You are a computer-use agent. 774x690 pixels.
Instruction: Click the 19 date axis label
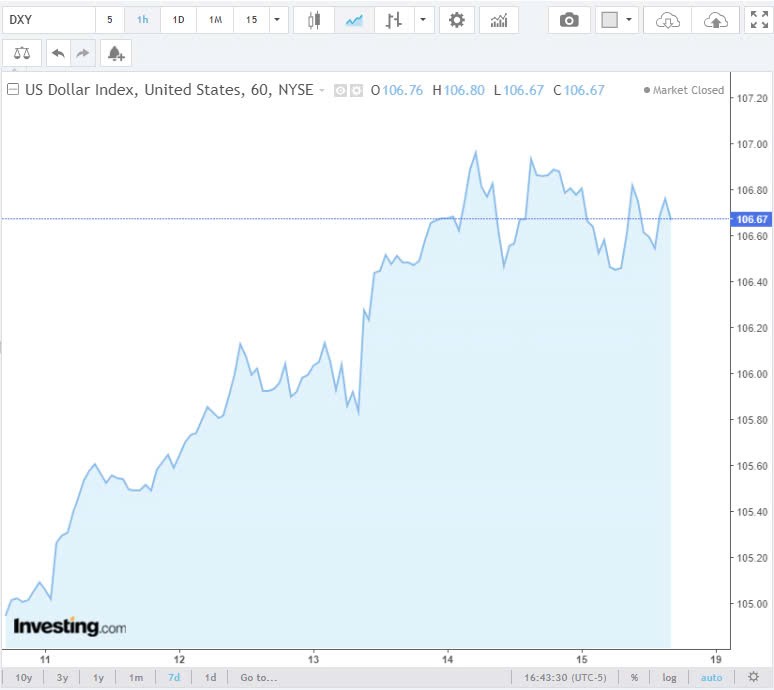pyautogui.click(x=716, y=659)
